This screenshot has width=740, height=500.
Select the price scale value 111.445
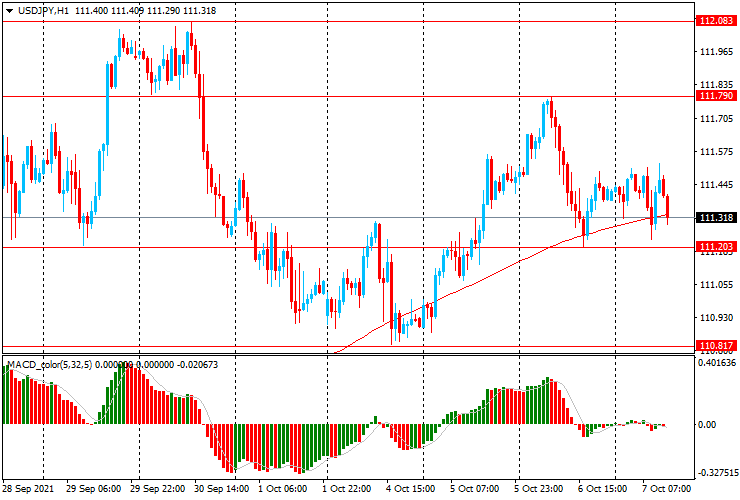pyautogui.click(x=716, y=185)
